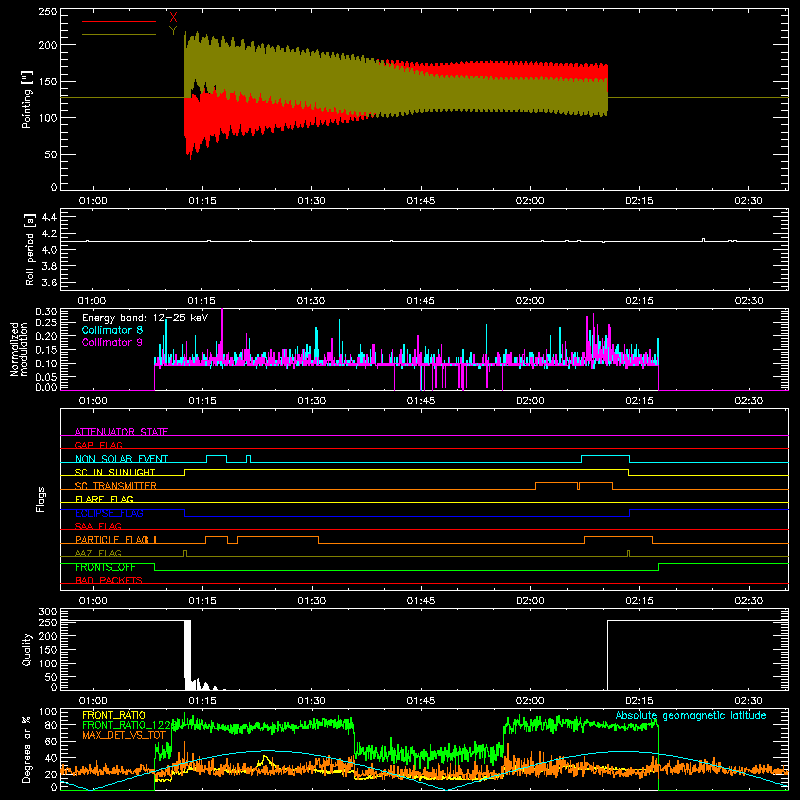The width and height of the screenshot is (800, 800).
Task: Select the GAP_FLAG label
Action: [98, 445]
